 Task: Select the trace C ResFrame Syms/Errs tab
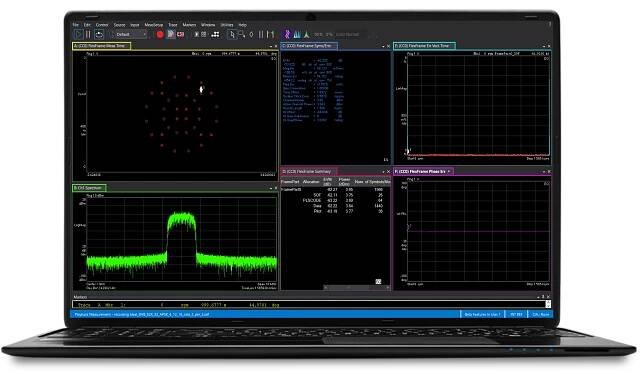tap(309, 46)
